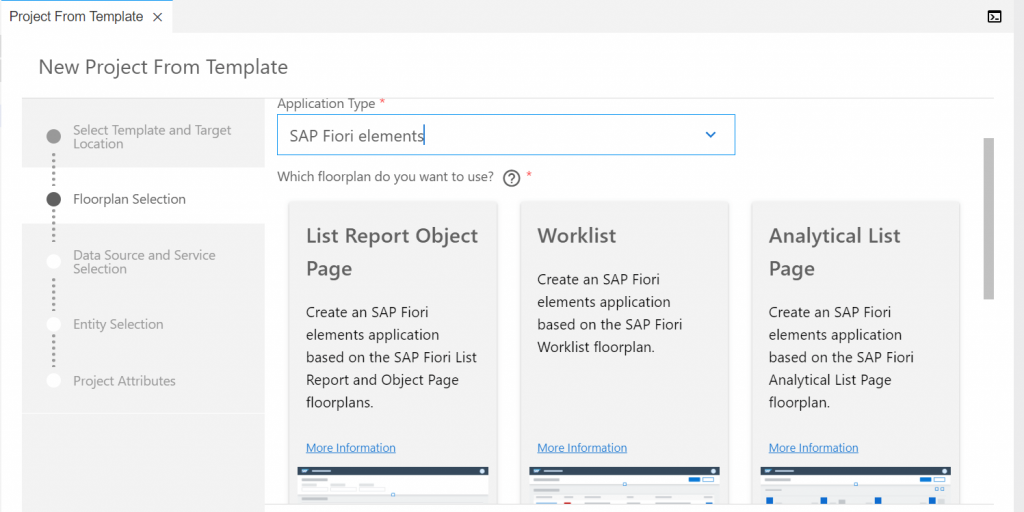1024x512 pixels.
Task: Choose the Worklist floorplan card
Action: point(624,353)
